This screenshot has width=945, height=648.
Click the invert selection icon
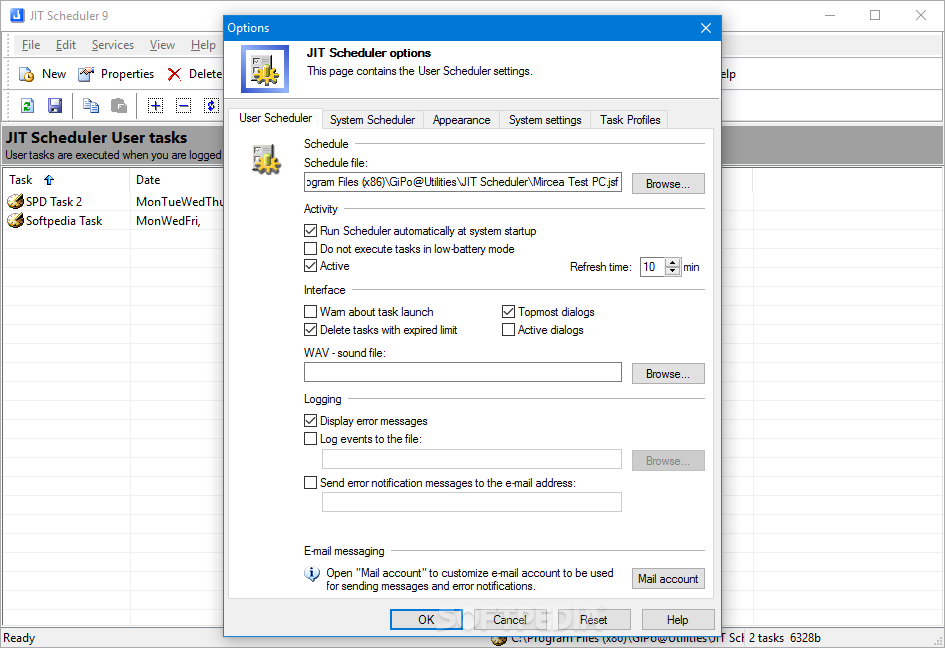211,106
